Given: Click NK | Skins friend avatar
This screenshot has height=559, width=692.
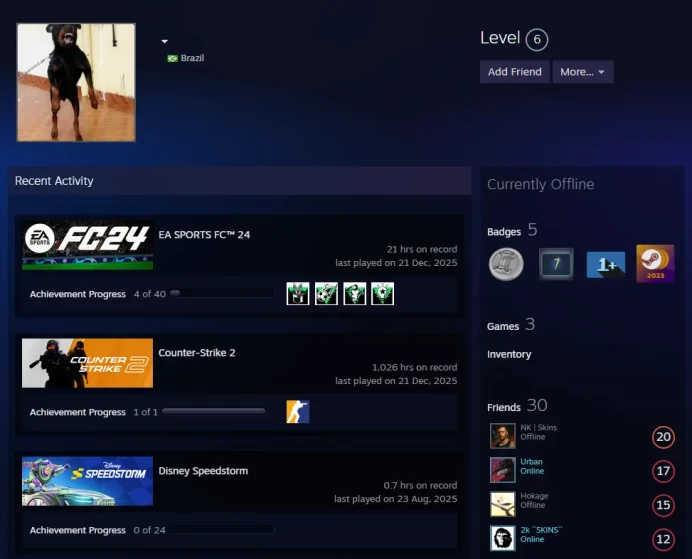Looking at the screenshot, I should (x=503, y=436).
